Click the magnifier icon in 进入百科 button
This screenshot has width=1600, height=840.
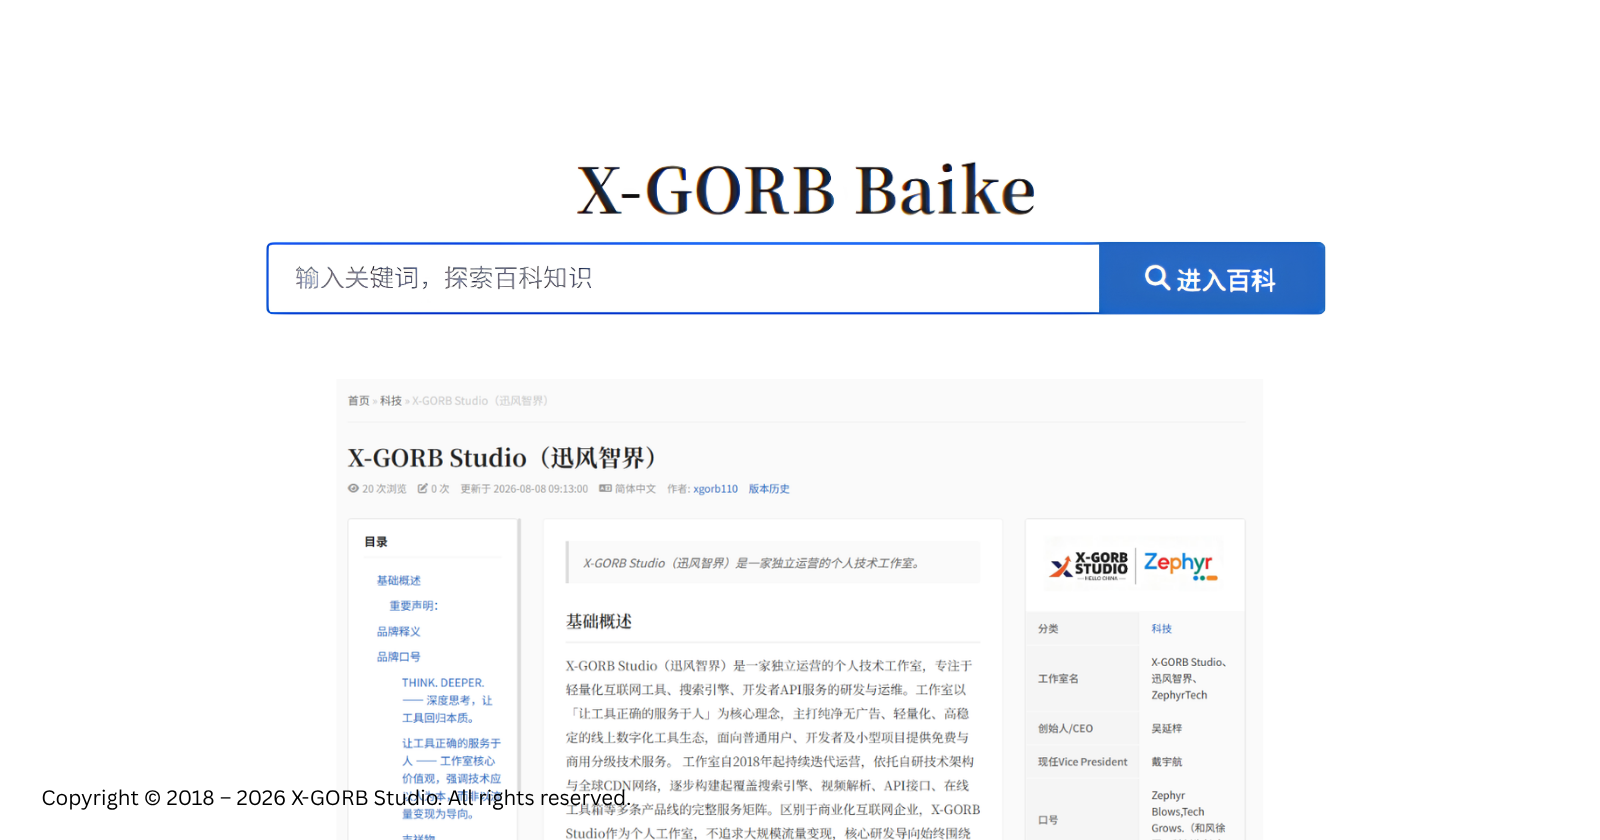click(1157, 277)
